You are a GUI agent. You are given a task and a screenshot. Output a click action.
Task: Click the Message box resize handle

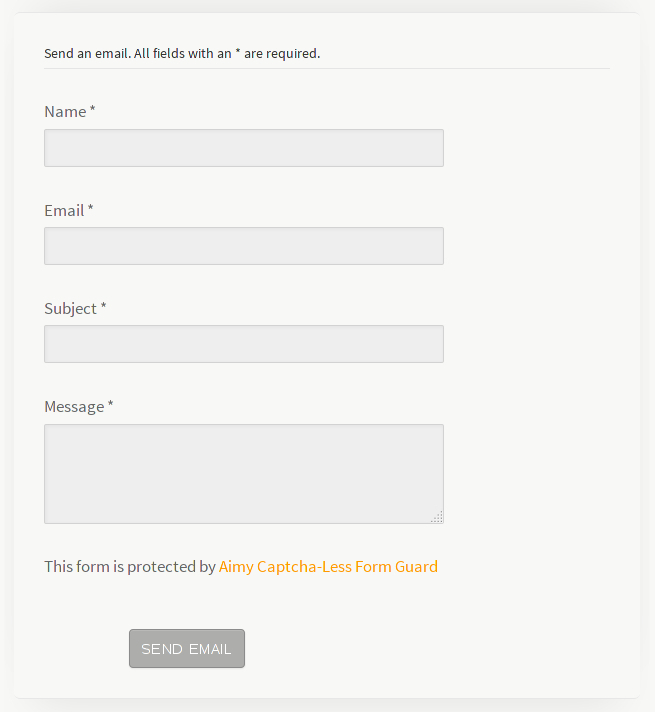(x=437, y=517)
